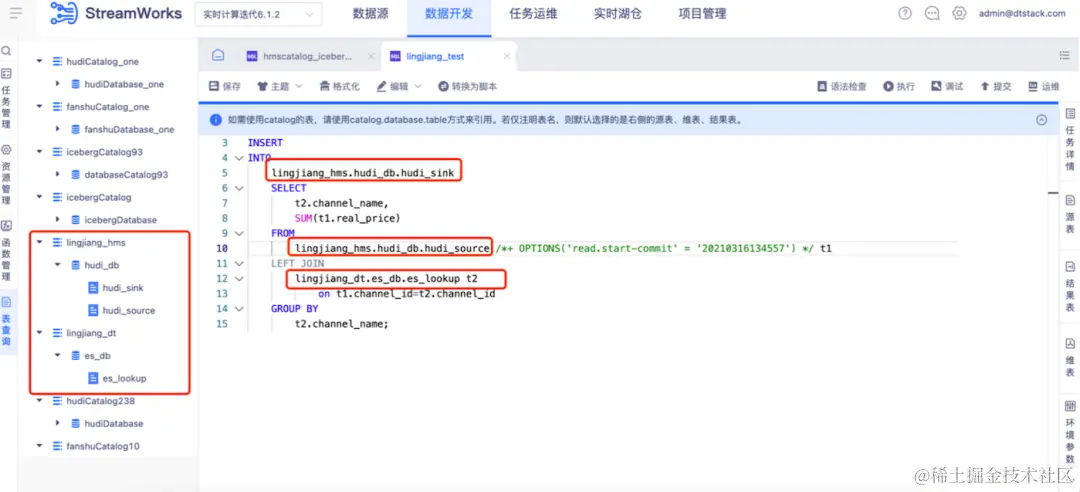Image resolution: width=1080 pixels, height=492 pixels.
Task: Click line number 10 in editor gutter
Action: 221,248
